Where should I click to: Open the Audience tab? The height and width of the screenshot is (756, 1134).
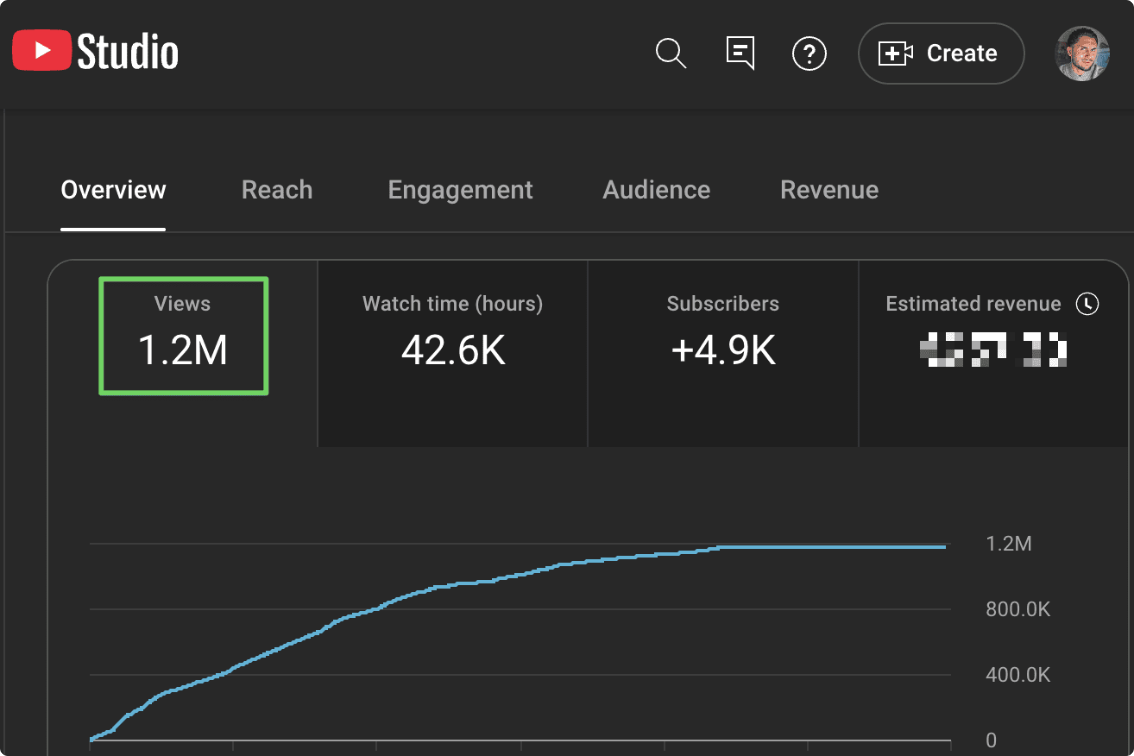coord(656,190)
